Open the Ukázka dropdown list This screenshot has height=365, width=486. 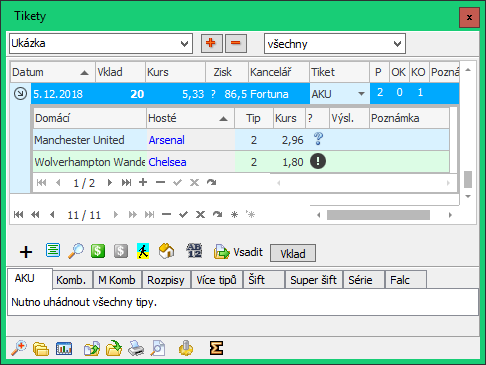(184, 44)
